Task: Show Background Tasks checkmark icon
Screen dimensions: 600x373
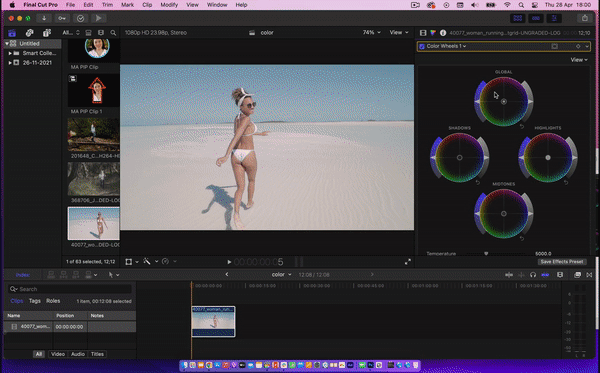Action: pos(80,18)
